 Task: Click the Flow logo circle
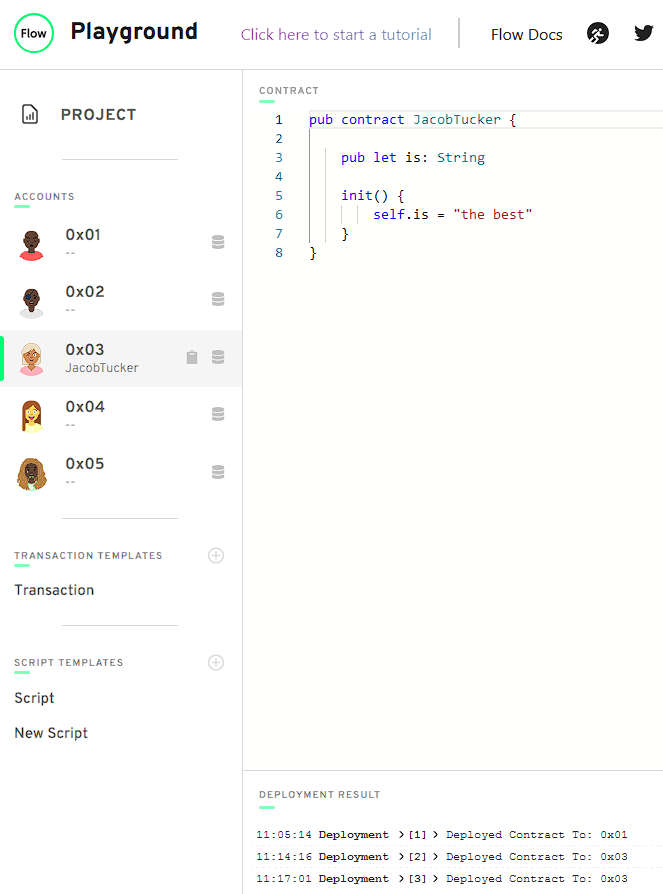click(x=34, y=34)
